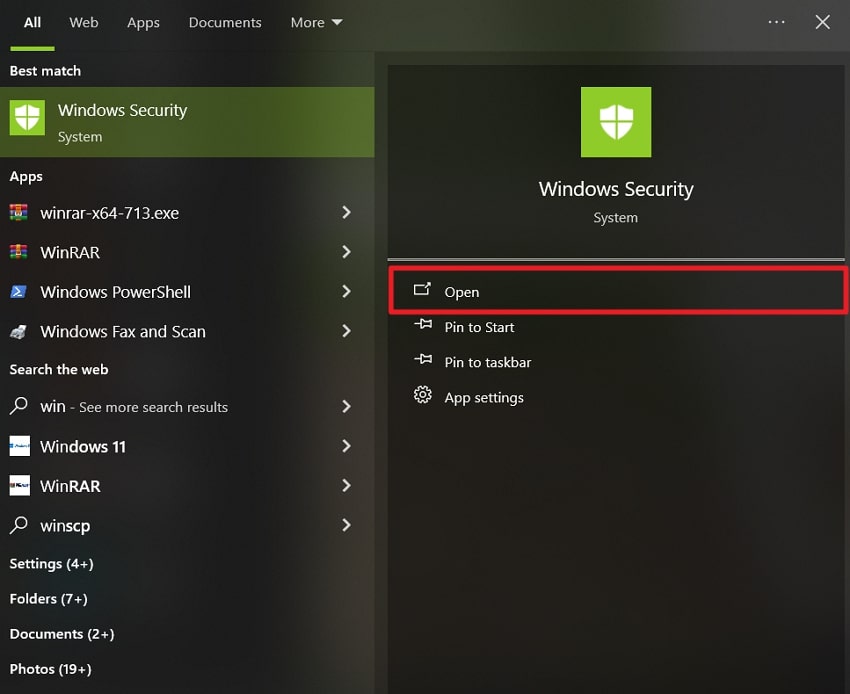
Task: Click the 'win - See more search results' text
Action: coord(134,407)
